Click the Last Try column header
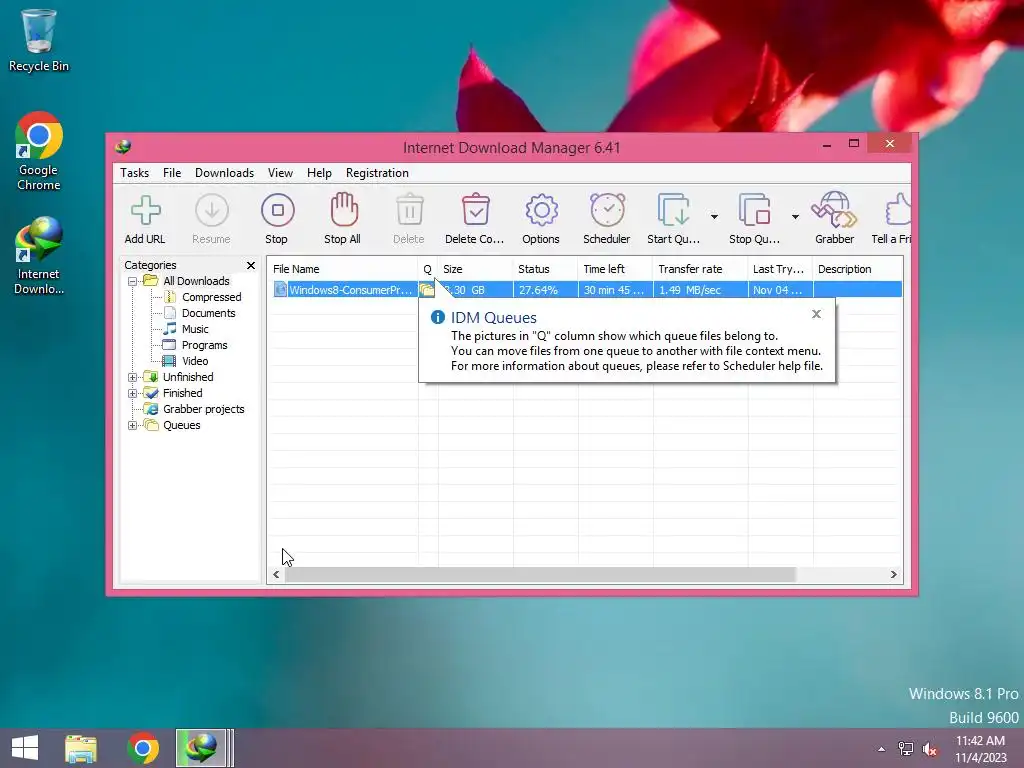The image size is (1024, 768). click(780, 269)
